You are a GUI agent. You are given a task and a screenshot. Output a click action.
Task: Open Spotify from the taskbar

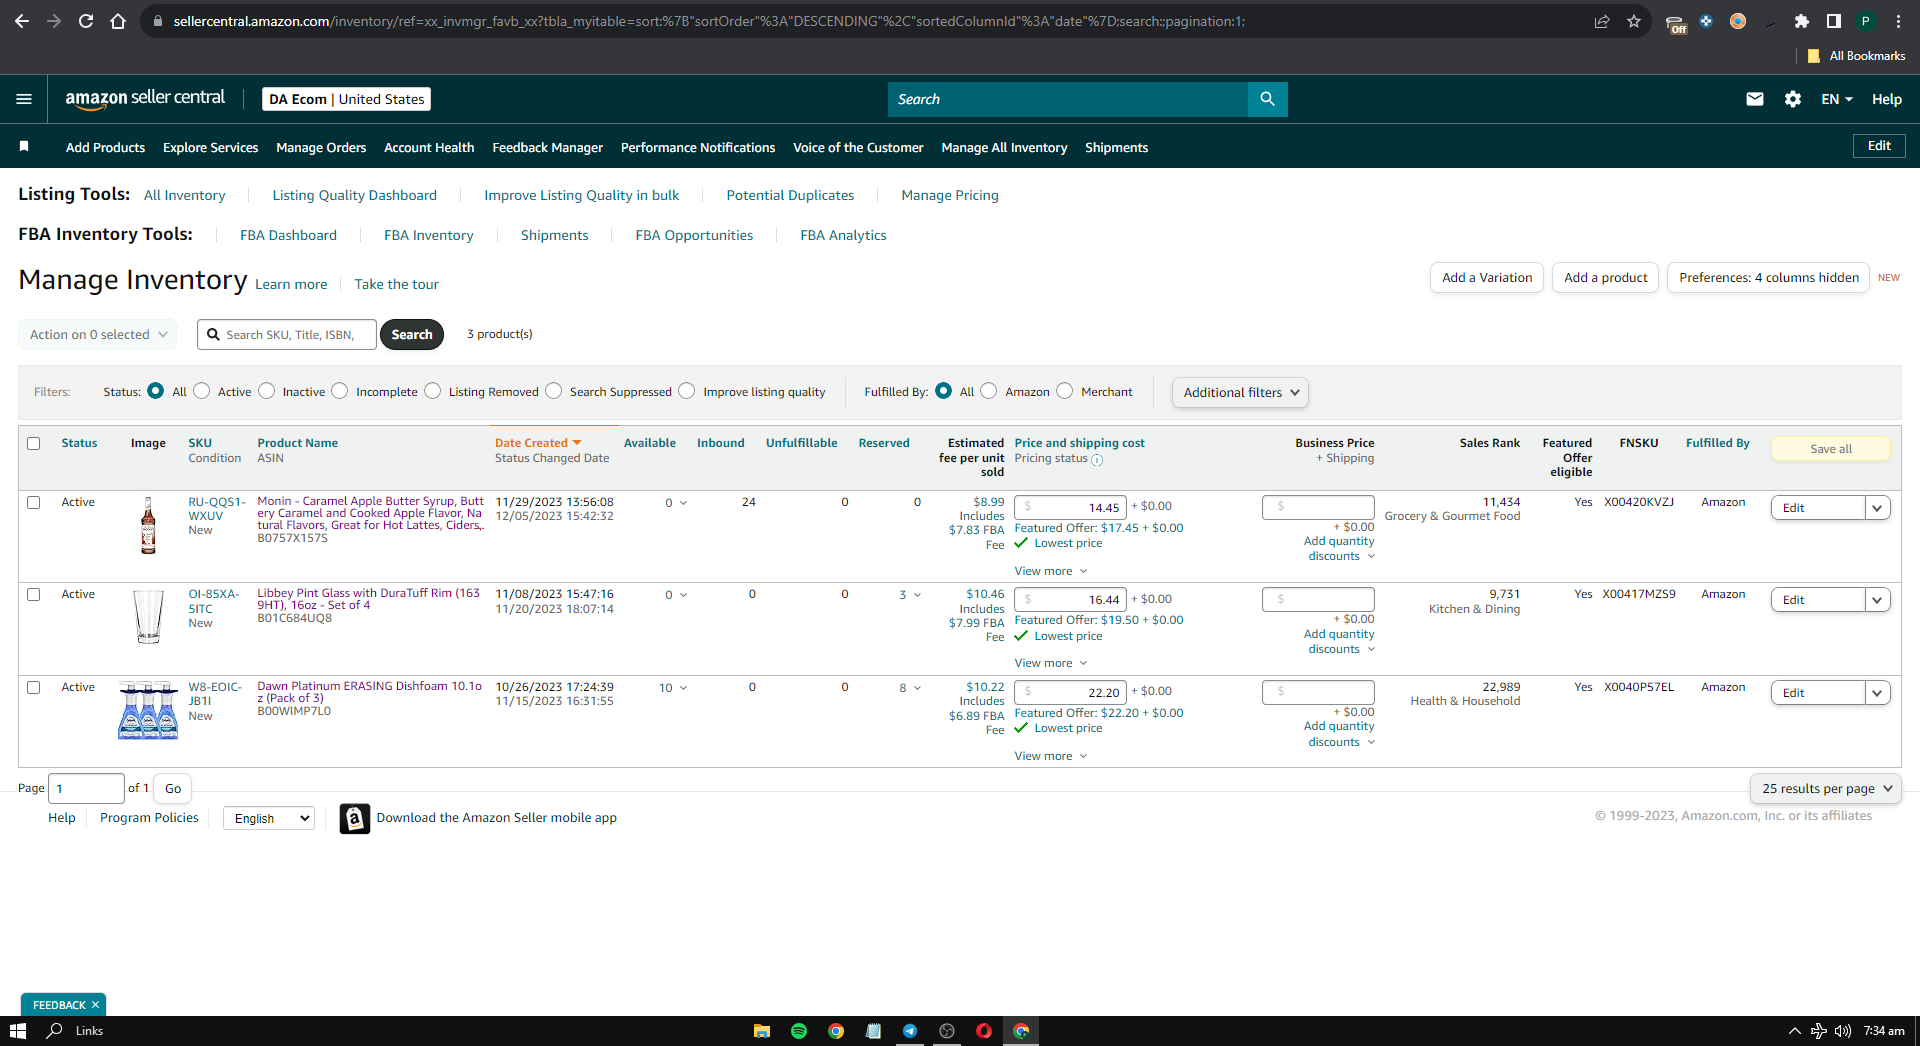click(x=799, y=1031)
